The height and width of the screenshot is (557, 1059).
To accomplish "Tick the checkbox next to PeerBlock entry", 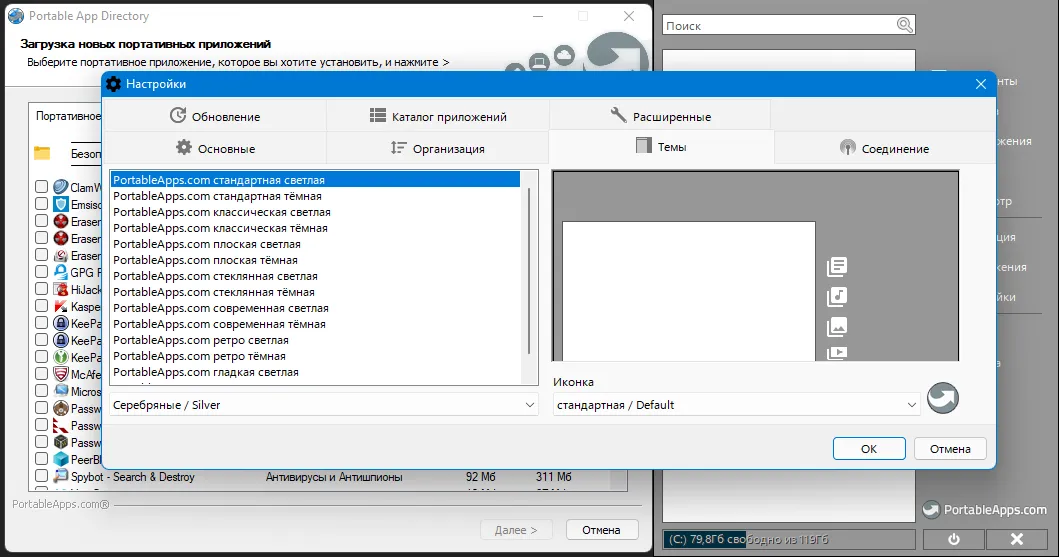I will 41,459.
